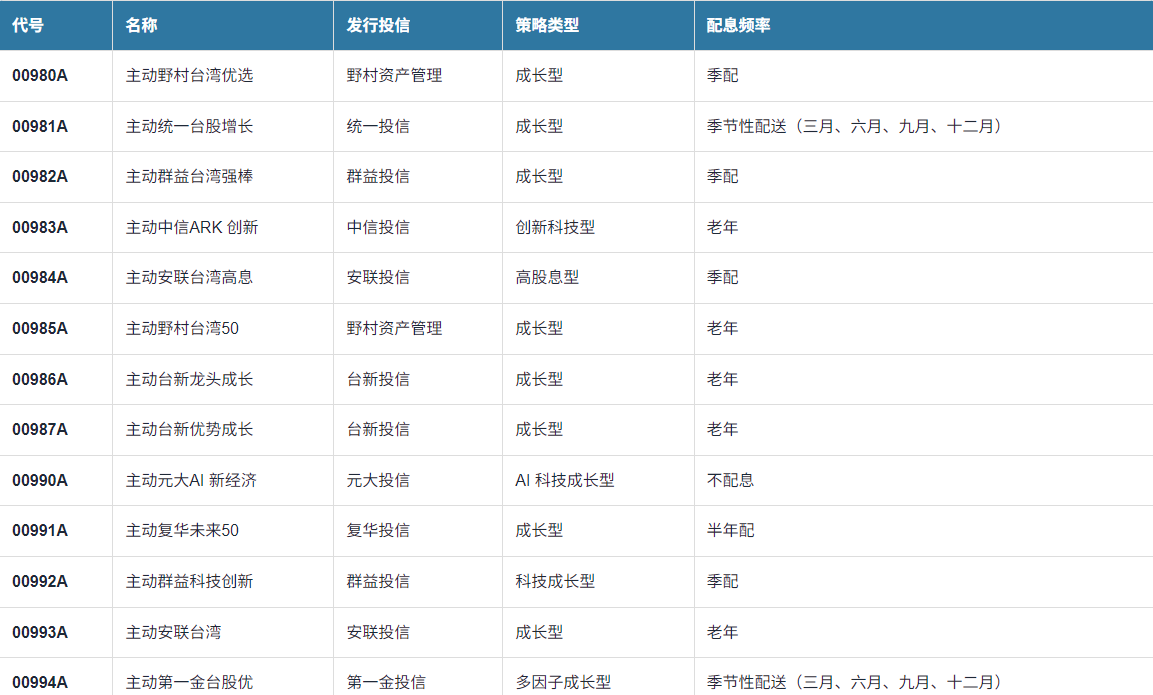Click name 主动复华未来50
1153x695 pixels.
pyautogui.click(x=182, y=530)
